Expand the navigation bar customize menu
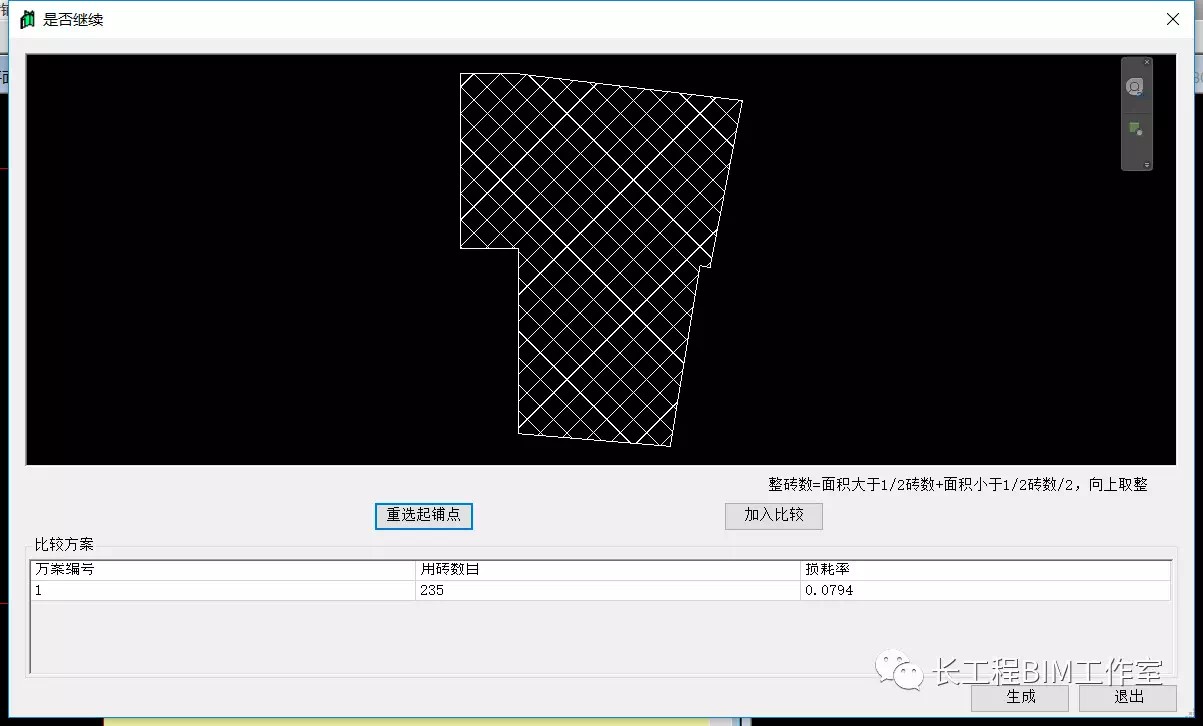 pyautogui.click(x=1147, y=165)
